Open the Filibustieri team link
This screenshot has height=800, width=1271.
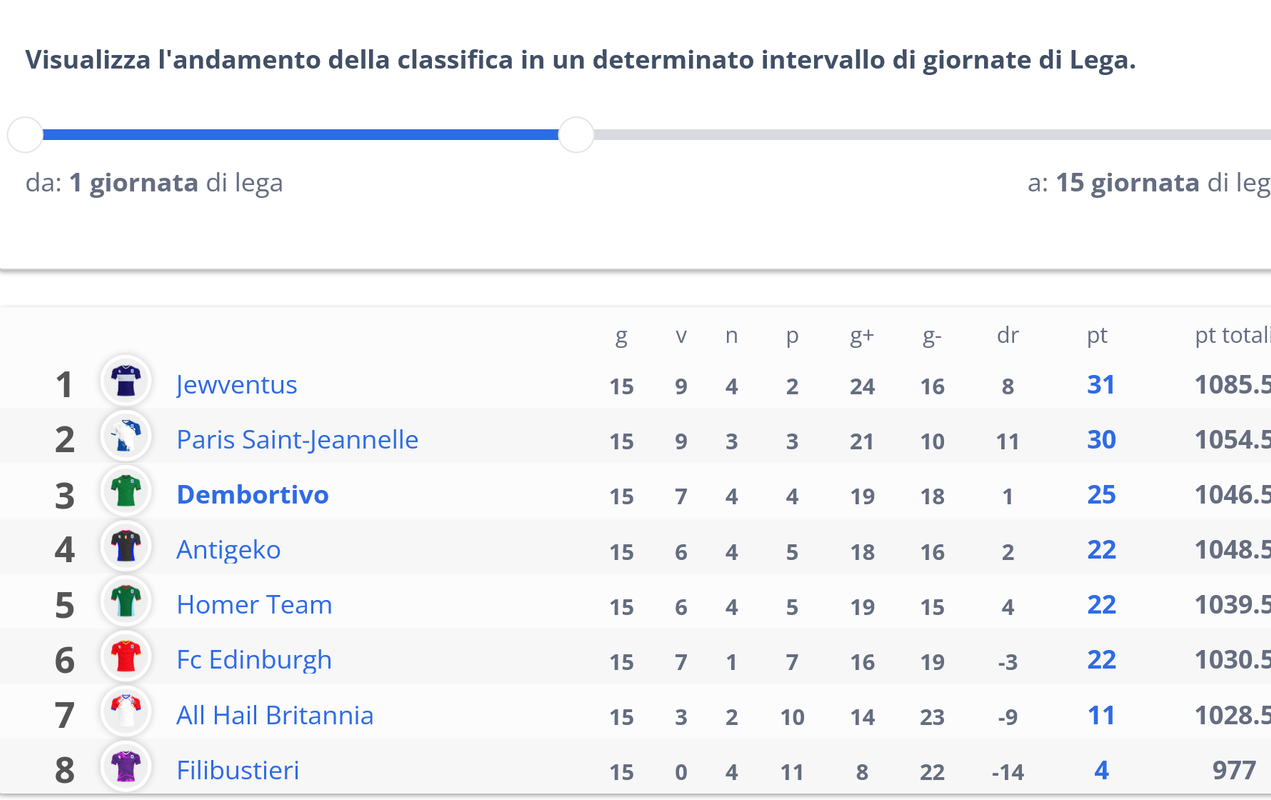[x=238, y=771]
